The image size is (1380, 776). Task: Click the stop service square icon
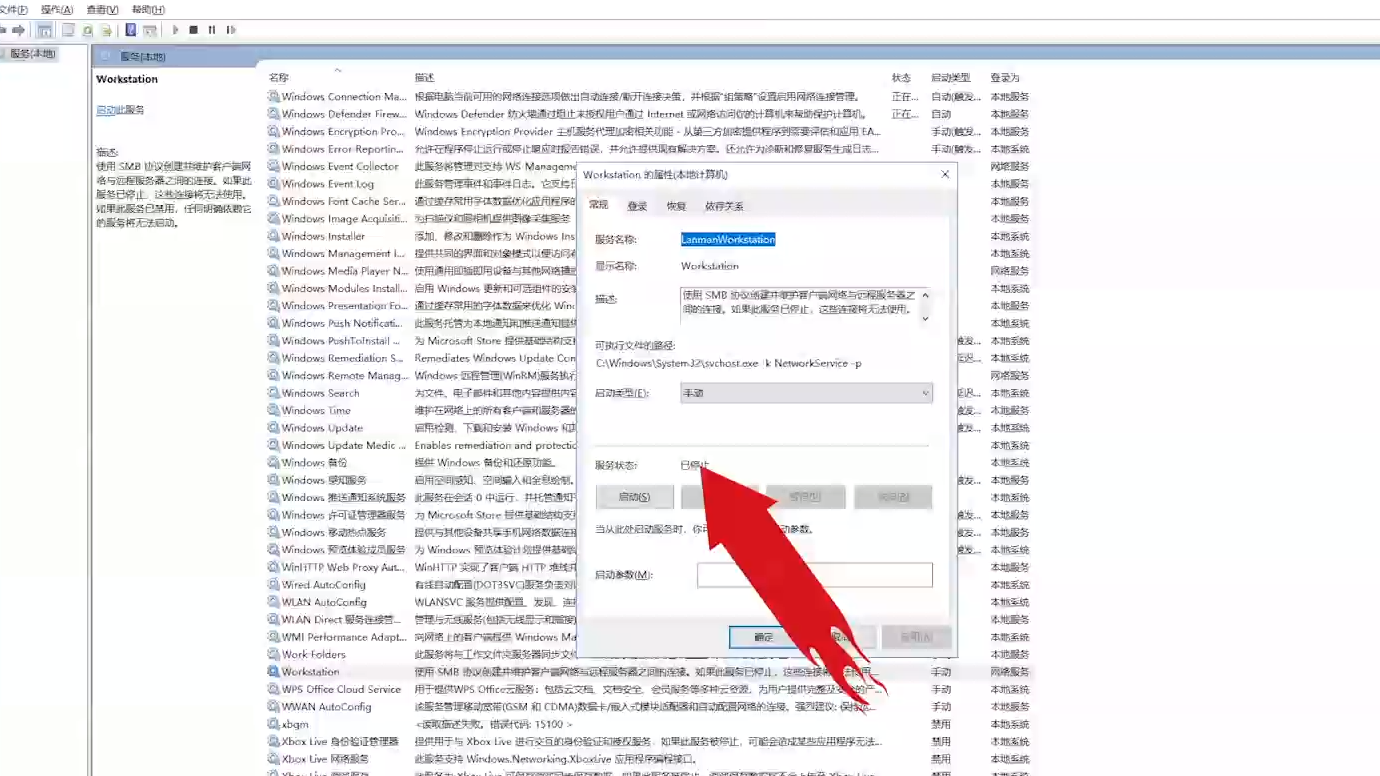(194, 30)
